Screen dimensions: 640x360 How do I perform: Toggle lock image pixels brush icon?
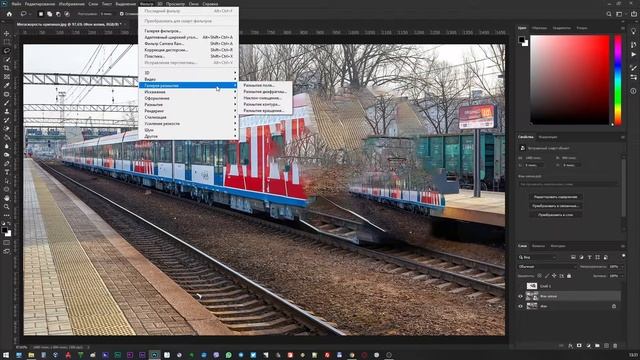547,276
